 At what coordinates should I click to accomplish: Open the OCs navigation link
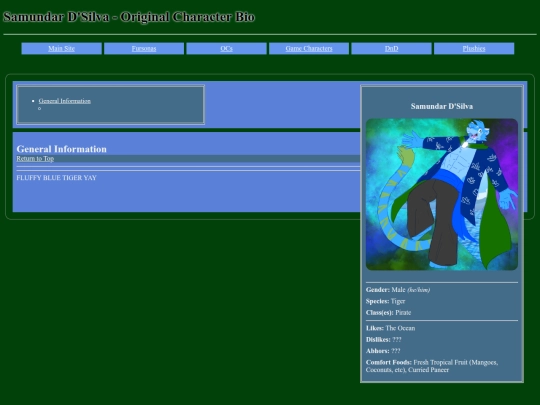point(226,49)
